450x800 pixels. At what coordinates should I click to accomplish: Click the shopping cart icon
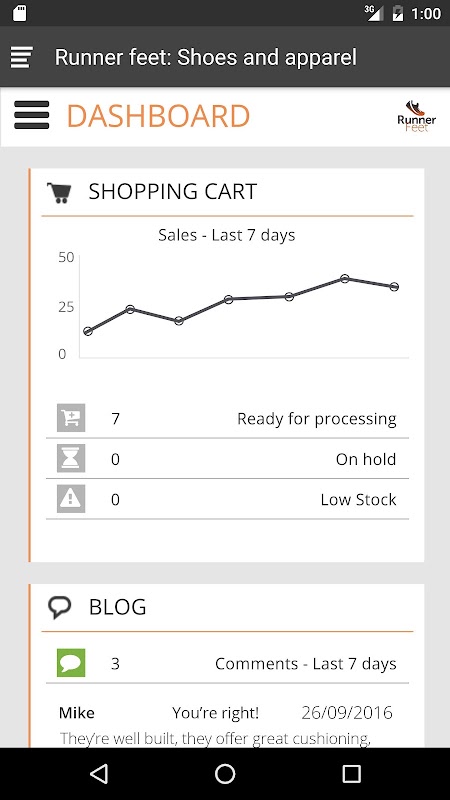[59, 192]
